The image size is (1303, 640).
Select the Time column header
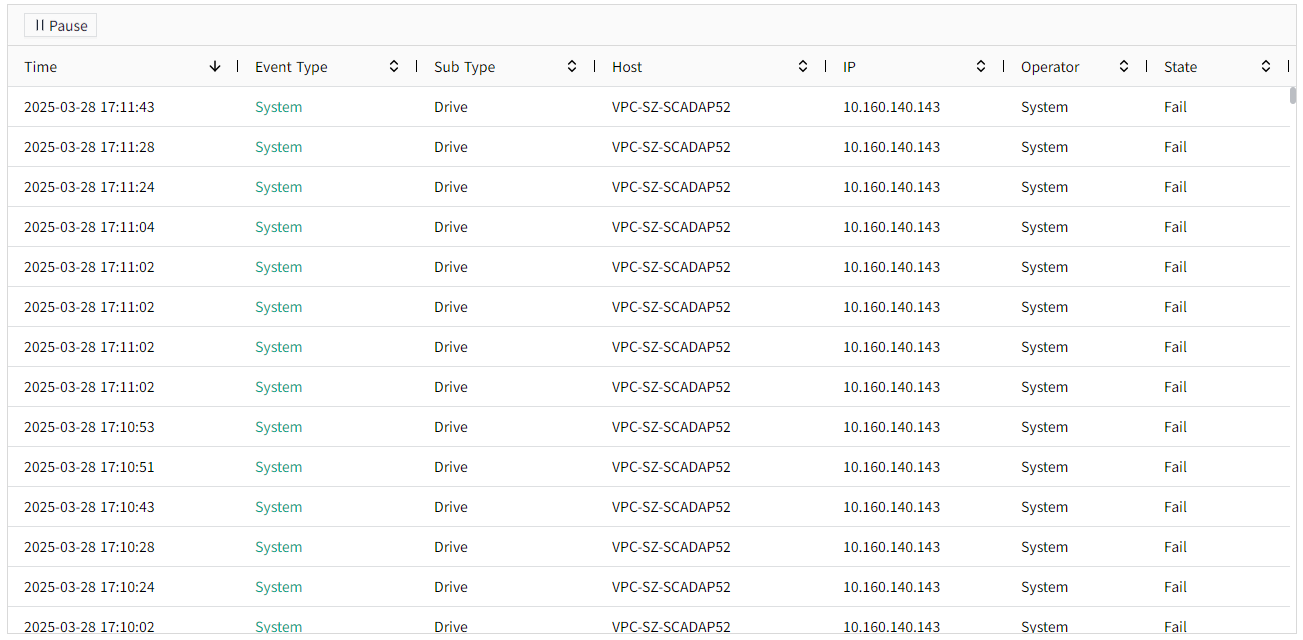(41, 67)
